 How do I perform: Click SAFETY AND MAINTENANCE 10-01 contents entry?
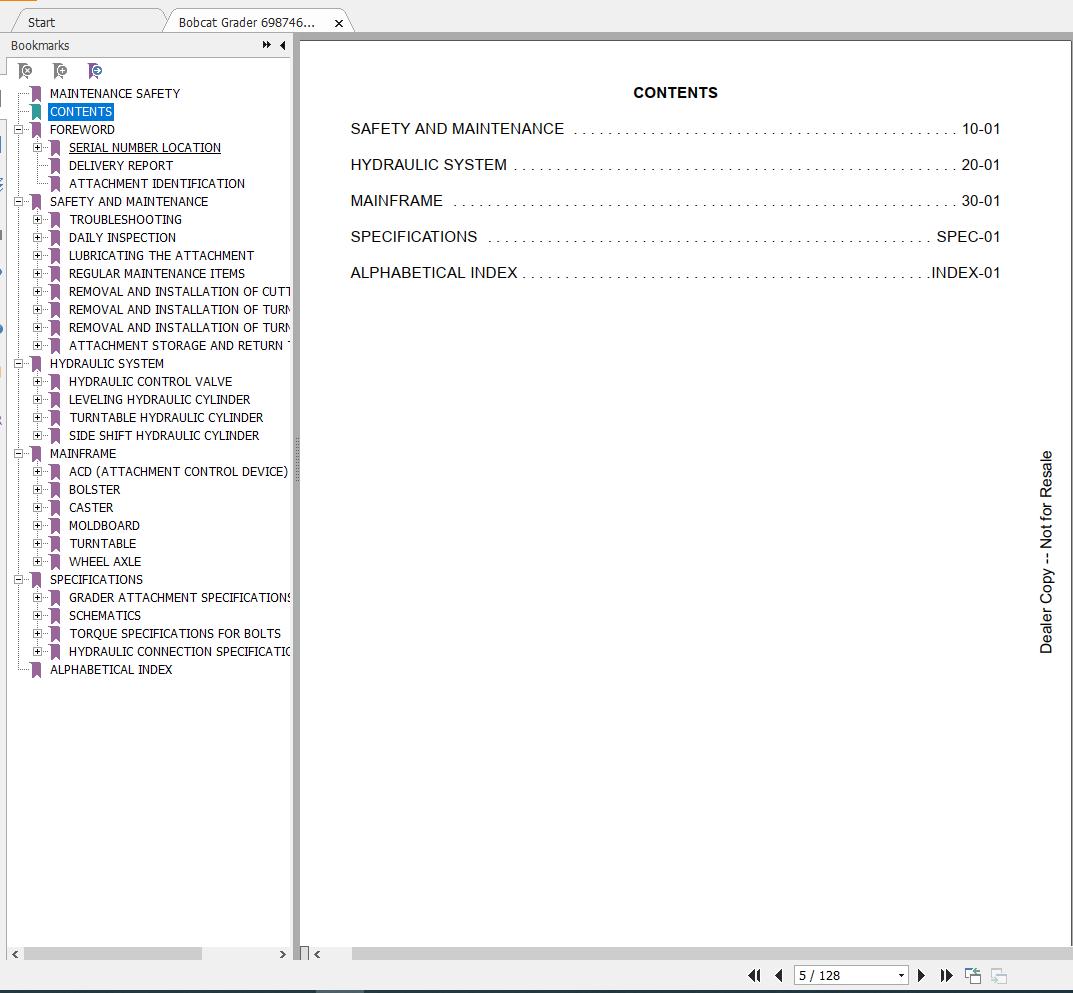[675, 129]
